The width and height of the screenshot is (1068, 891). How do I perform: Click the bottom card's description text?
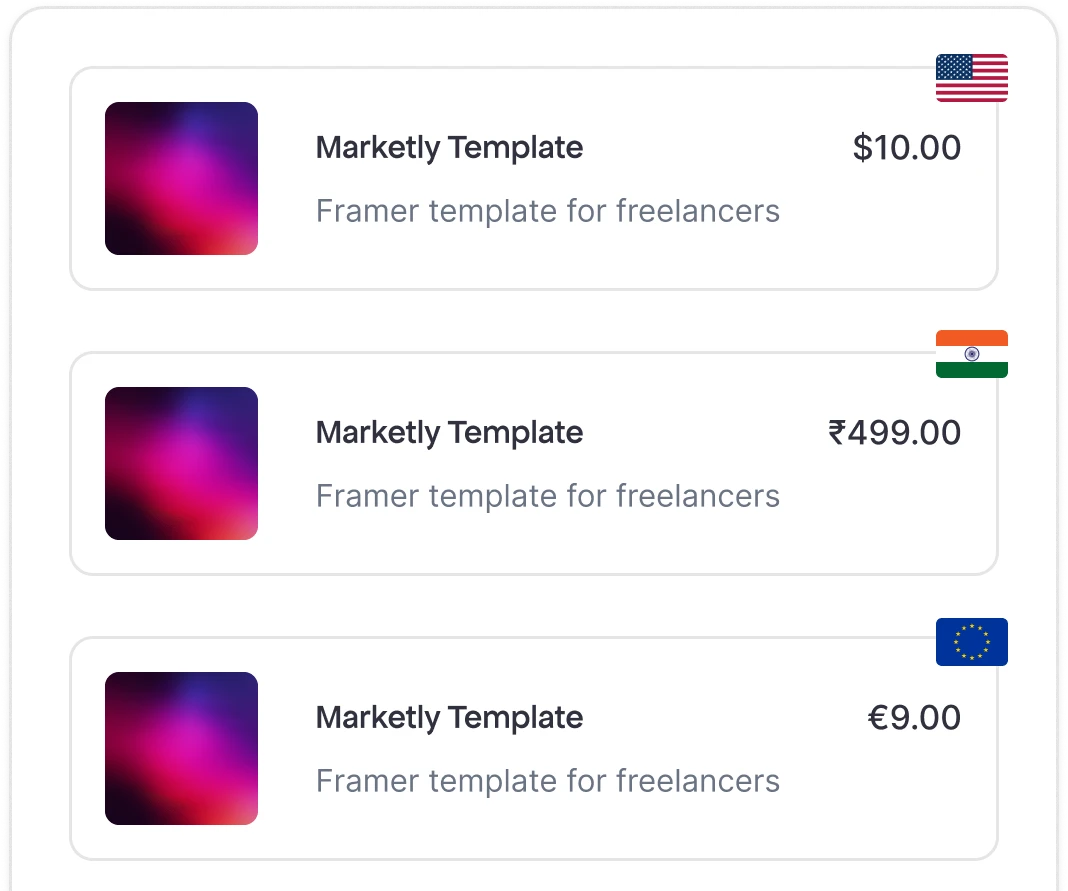(547, 781)
